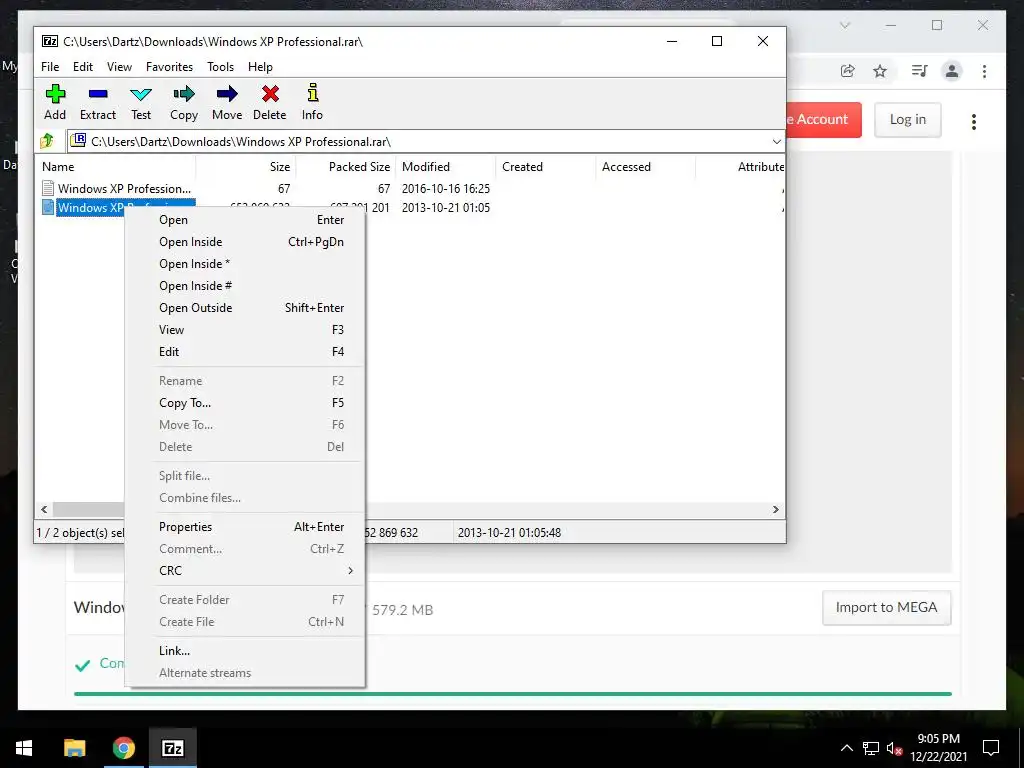Click the Delete toolbar icon
1024x768 pixels.
(x=270, y=102)
